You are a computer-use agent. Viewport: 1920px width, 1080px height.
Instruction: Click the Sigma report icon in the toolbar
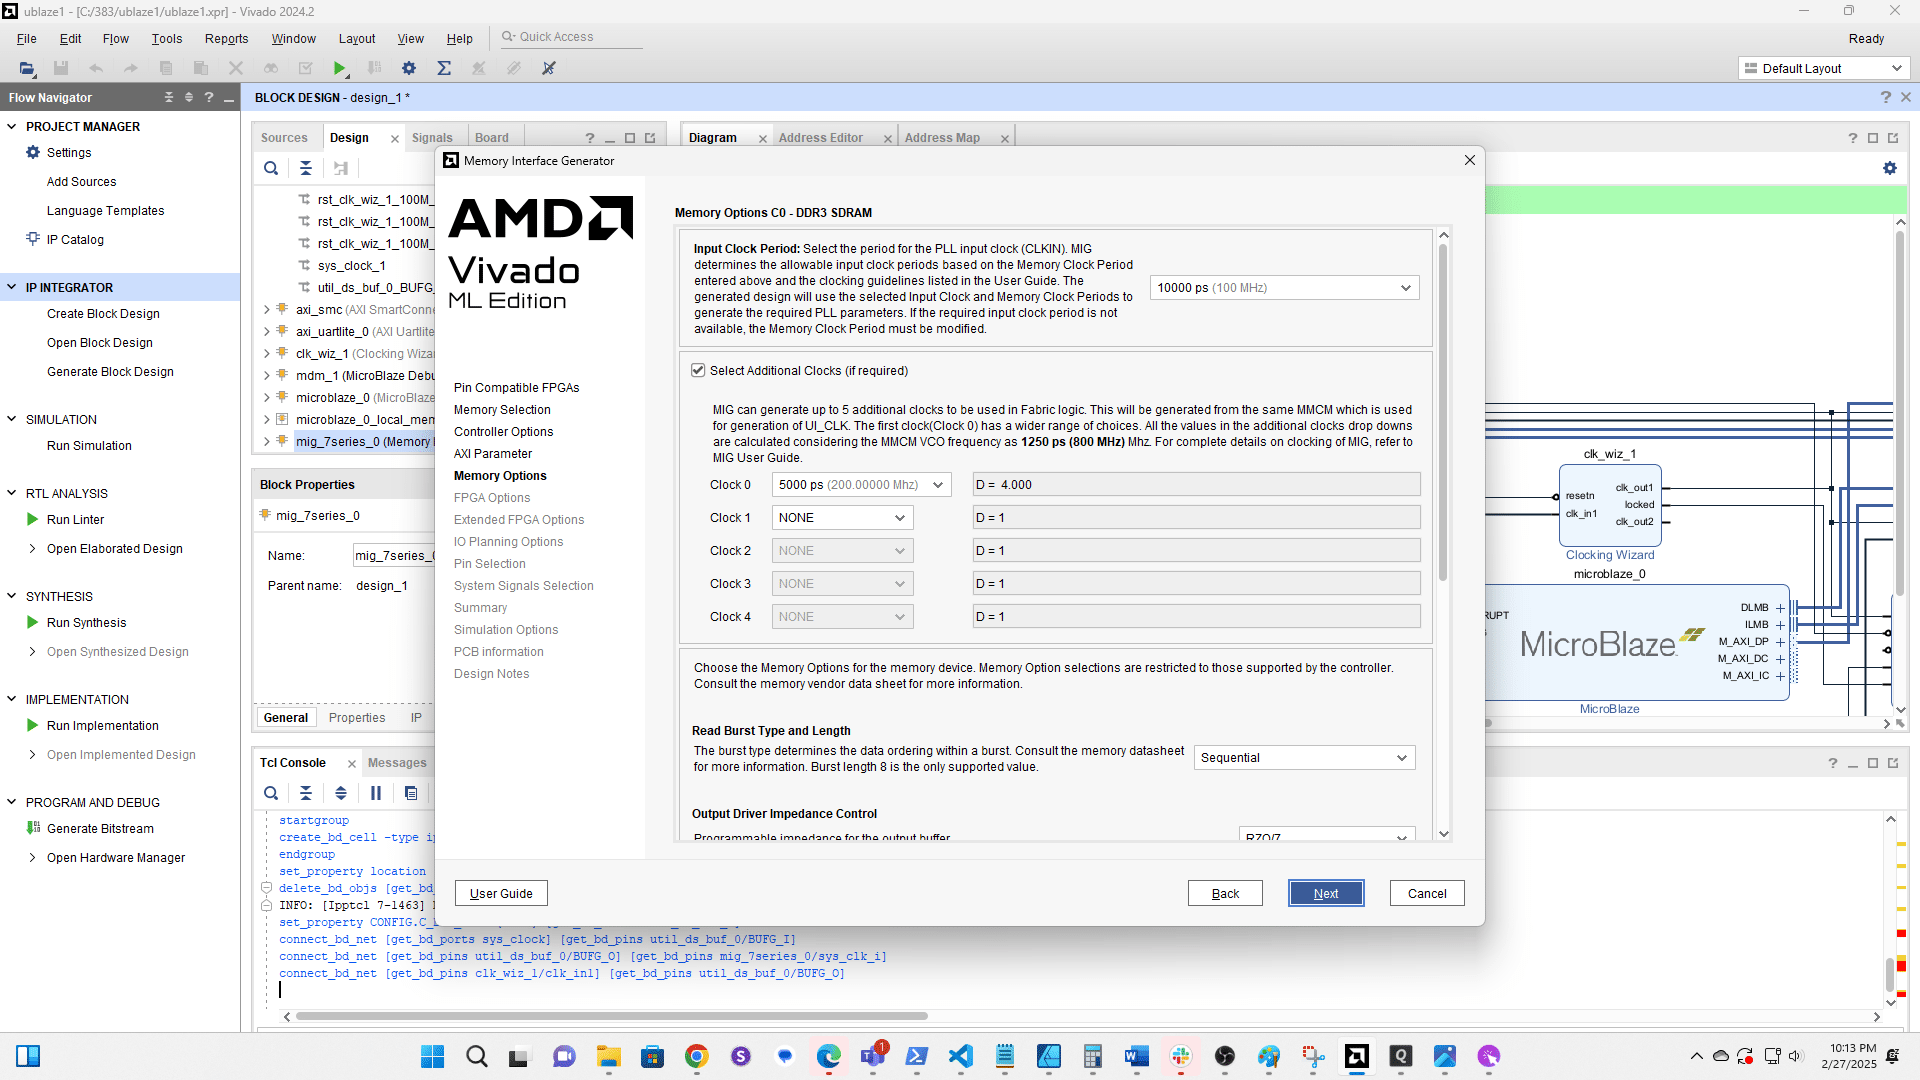coord(444,68)
